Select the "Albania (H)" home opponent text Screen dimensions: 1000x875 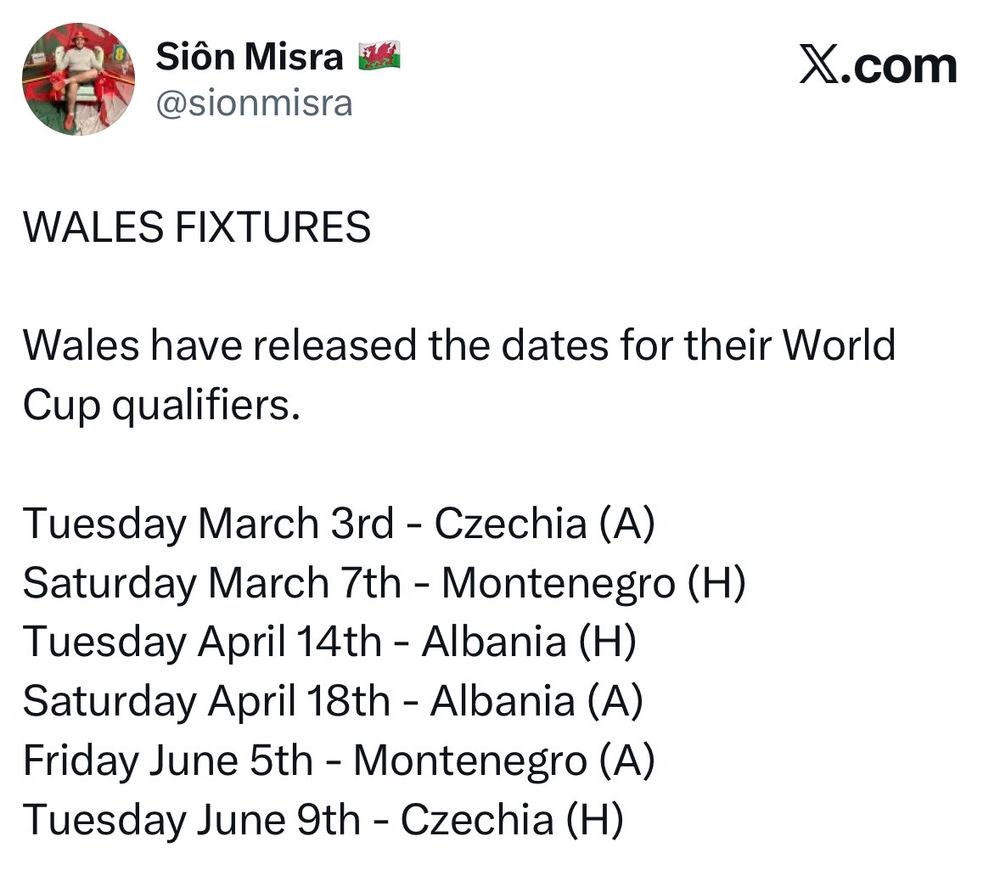point(529,642)
